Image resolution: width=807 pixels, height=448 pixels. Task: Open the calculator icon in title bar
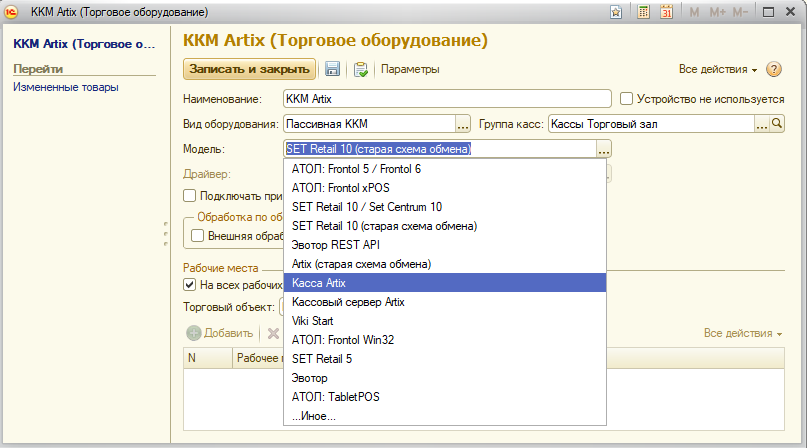pyautogui.click(x=643, y=12)
